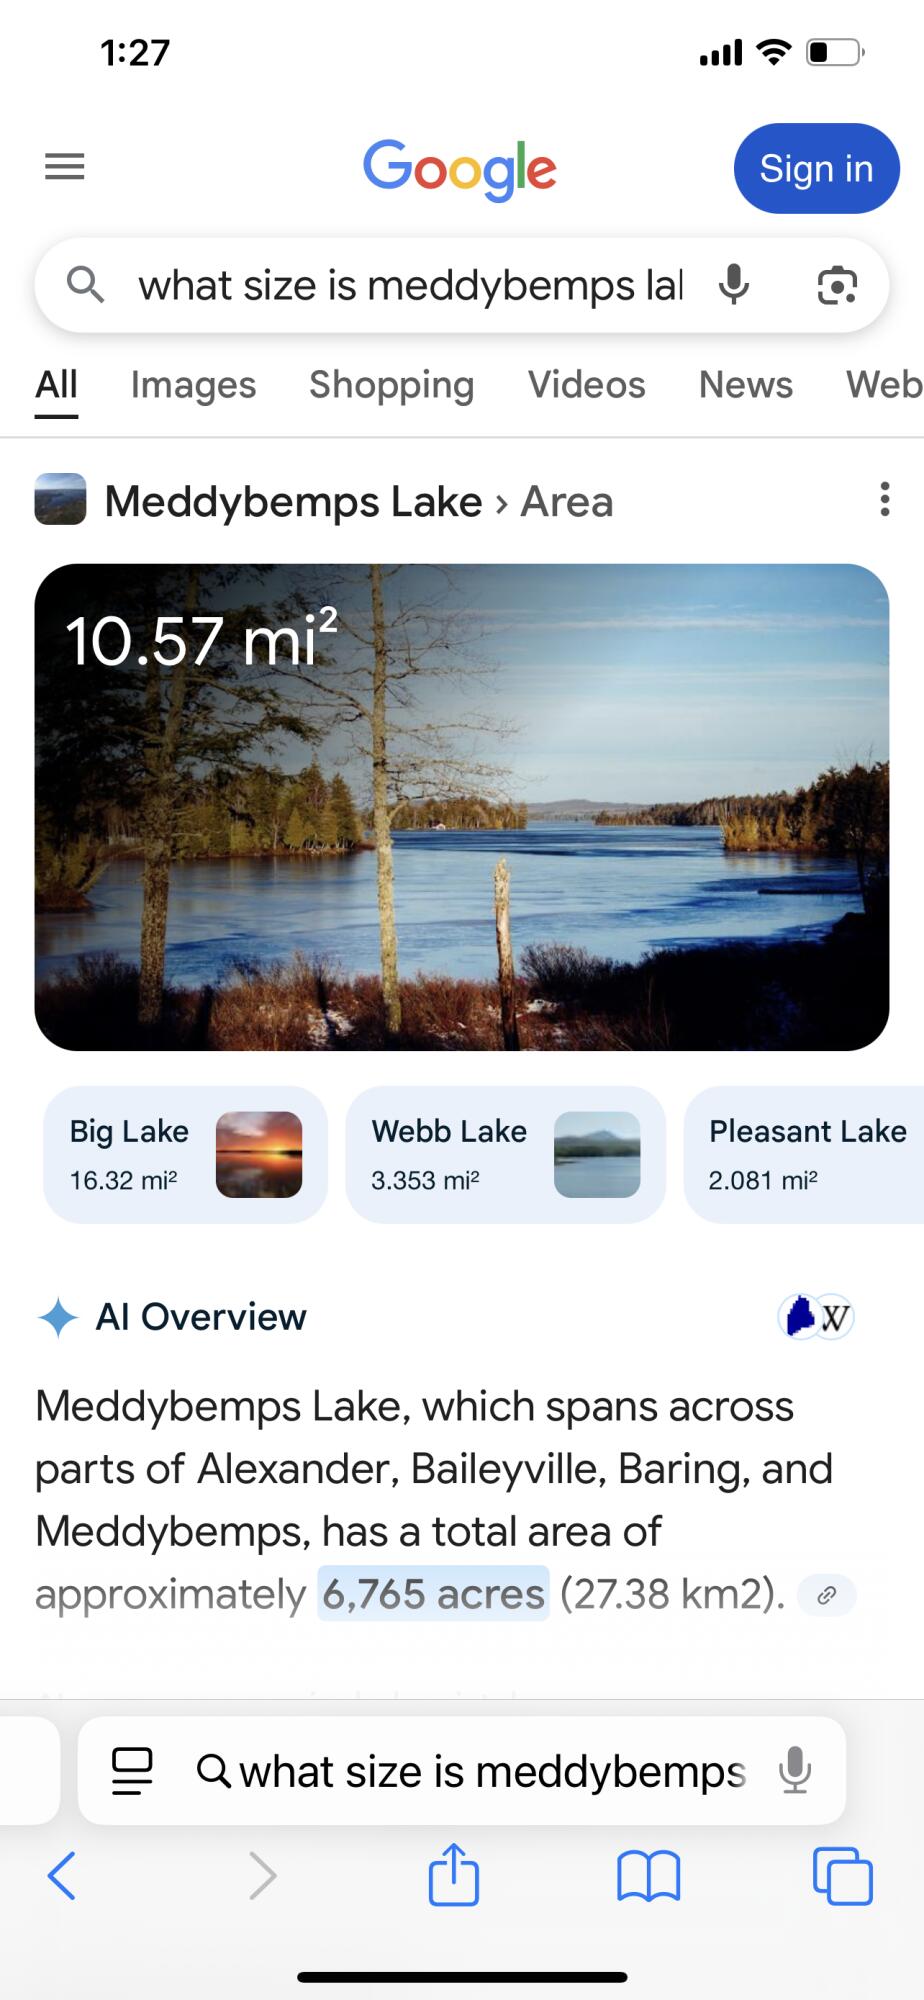Show open Safari tabs
This screenshot has height=2000, width=924.
point(842,1875)
